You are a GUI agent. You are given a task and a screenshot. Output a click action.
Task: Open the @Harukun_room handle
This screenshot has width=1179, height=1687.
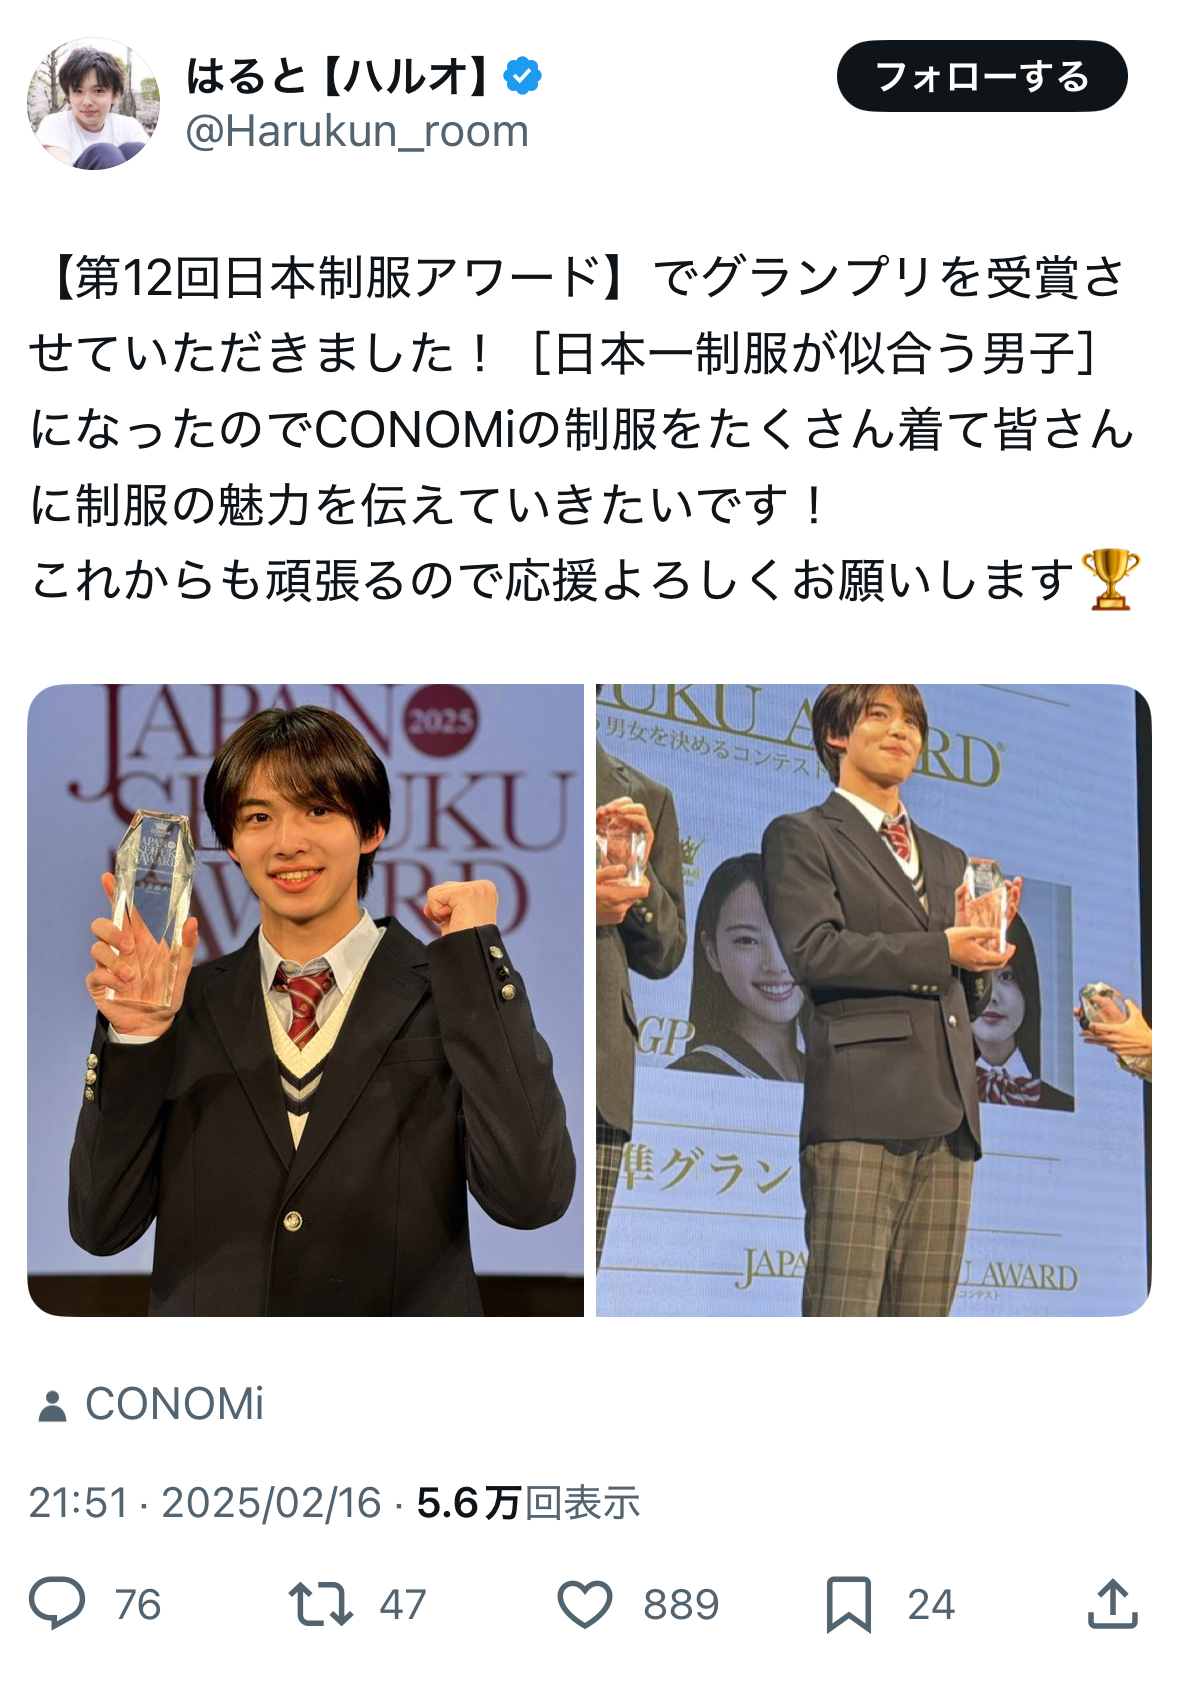point(357,132)
